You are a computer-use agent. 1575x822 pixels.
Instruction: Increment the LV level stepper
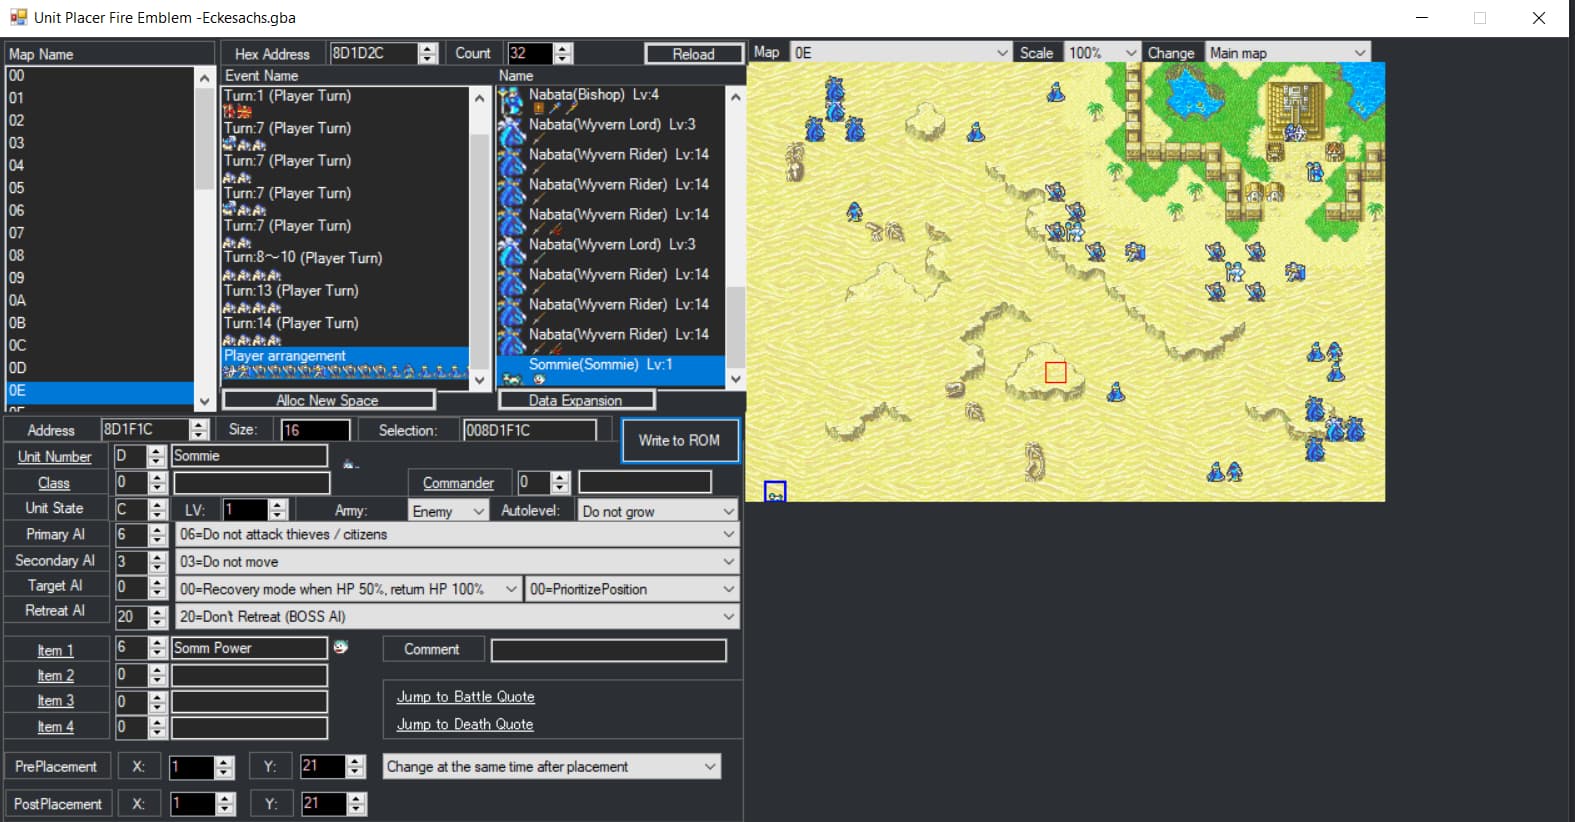pos(278,505)
